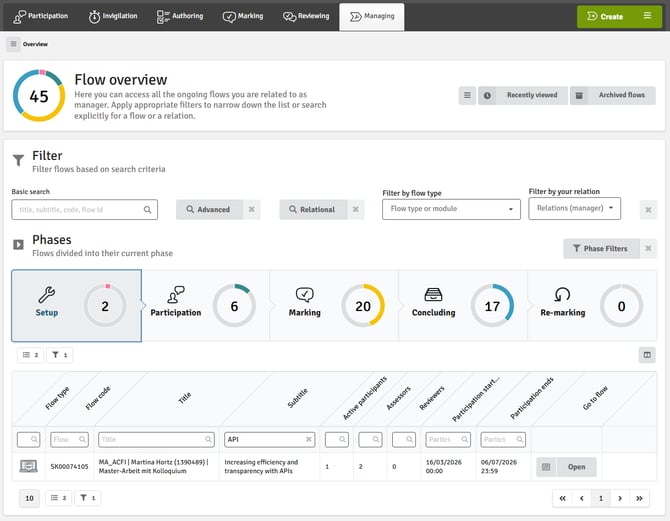Click the column layout icon above the table

pos(647,355)
